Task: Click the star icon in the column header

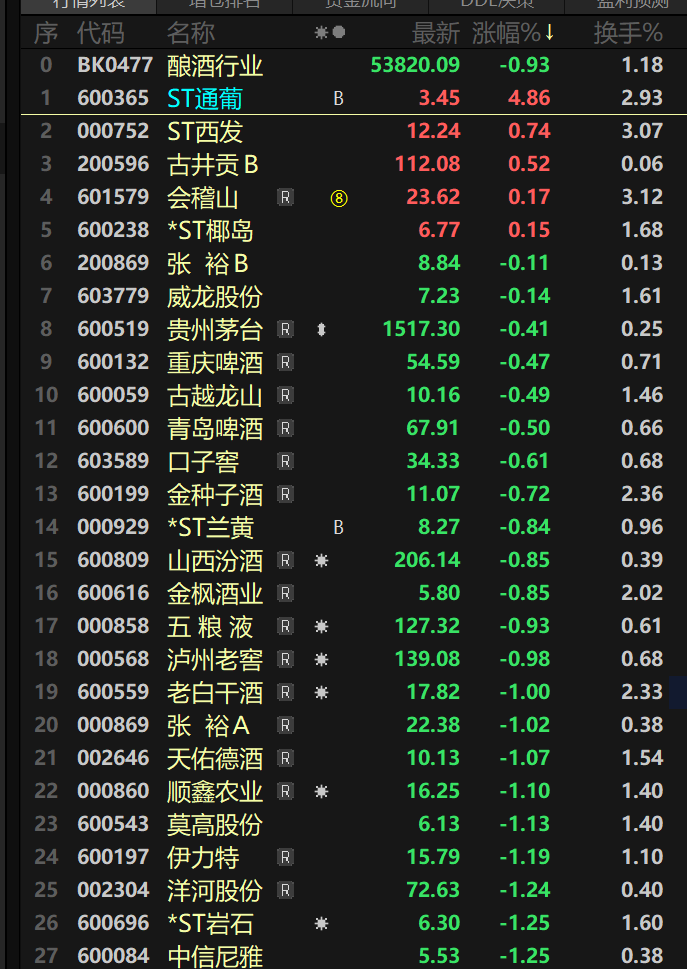Action: click(321, 32)
